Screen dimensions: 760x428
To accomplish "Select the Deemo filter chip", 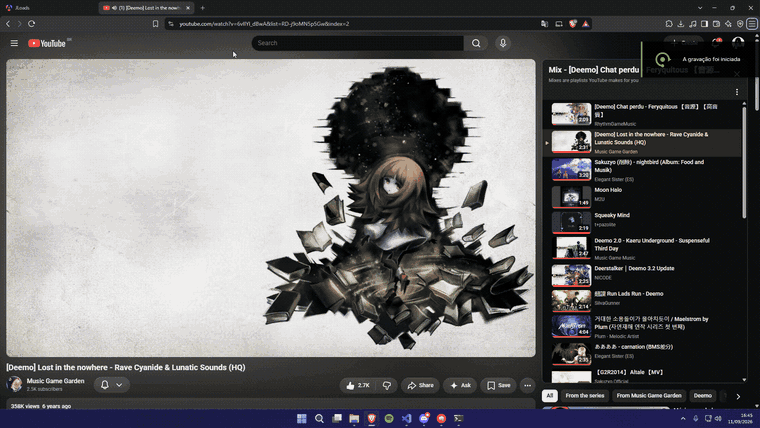I will pos(702,396).
